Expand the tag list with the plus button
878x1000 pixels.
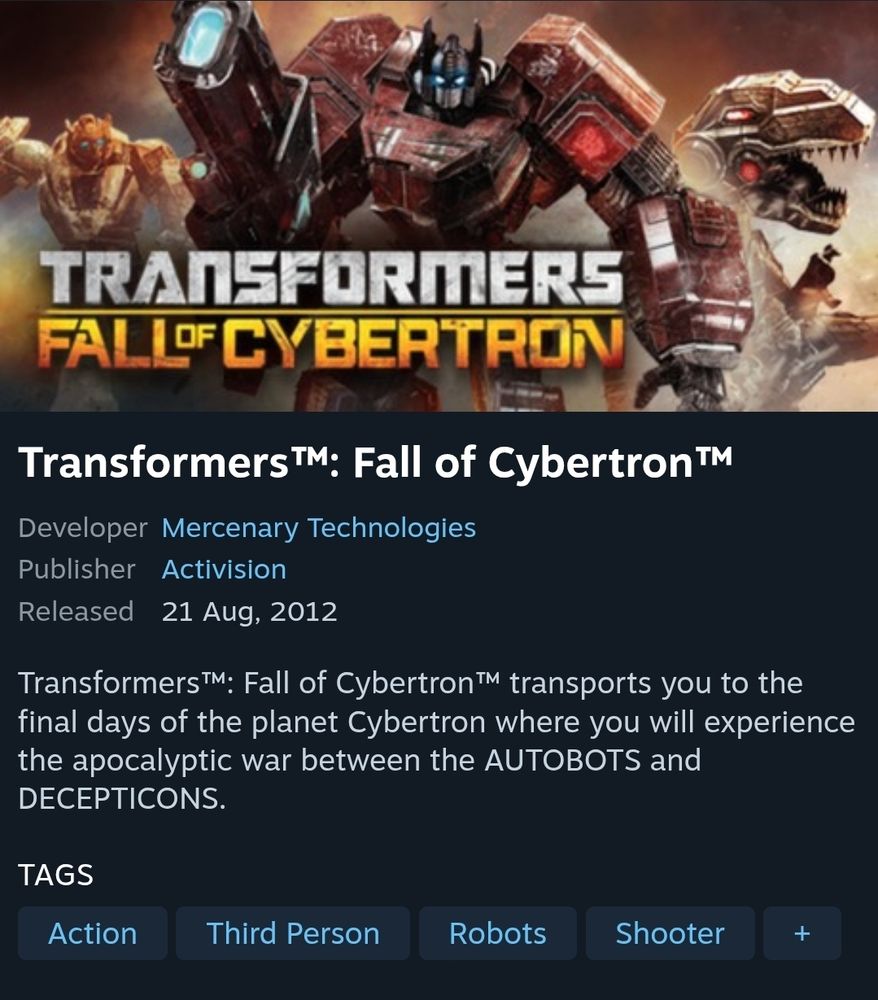802,933
